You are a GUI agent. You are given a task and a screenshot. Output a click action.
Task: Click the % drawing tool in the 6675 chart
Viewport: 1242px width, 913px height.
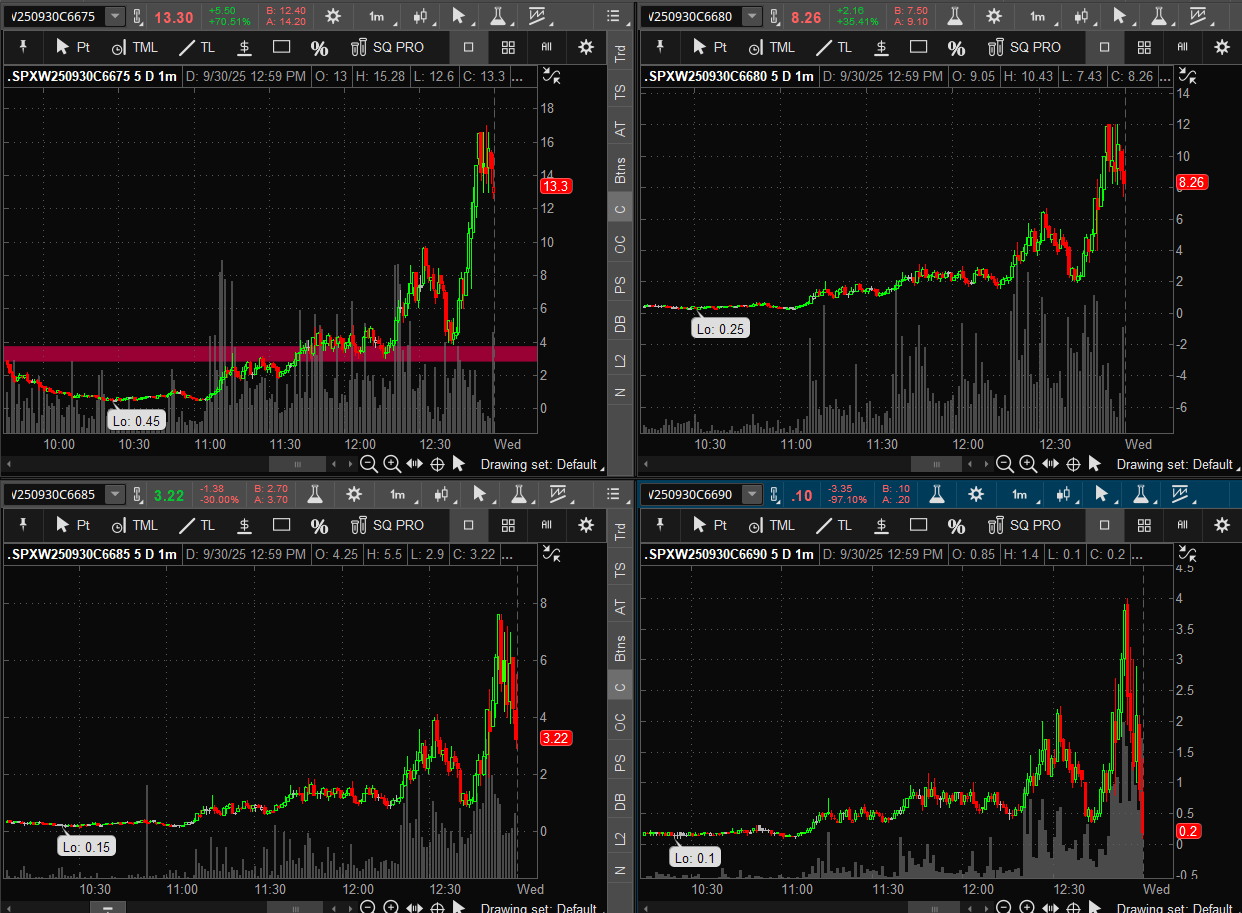tap(319, 48)
